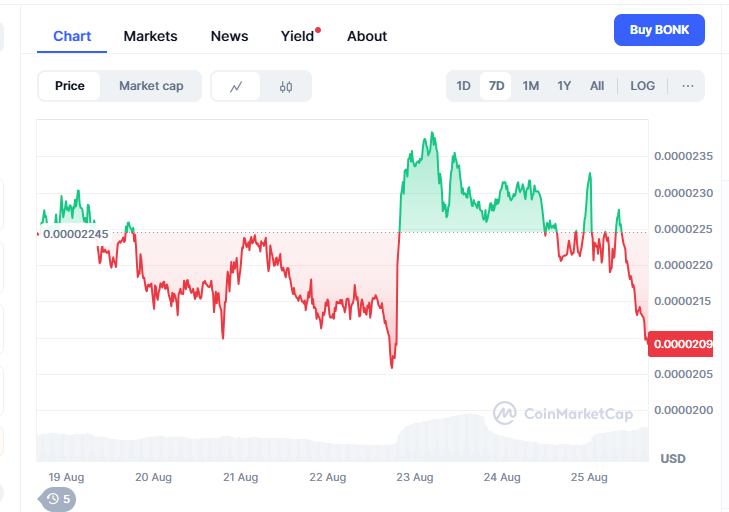Viewport: 729px width, 512px height.
Task: Open the Markets tab
Action: [x=150, y=36]
